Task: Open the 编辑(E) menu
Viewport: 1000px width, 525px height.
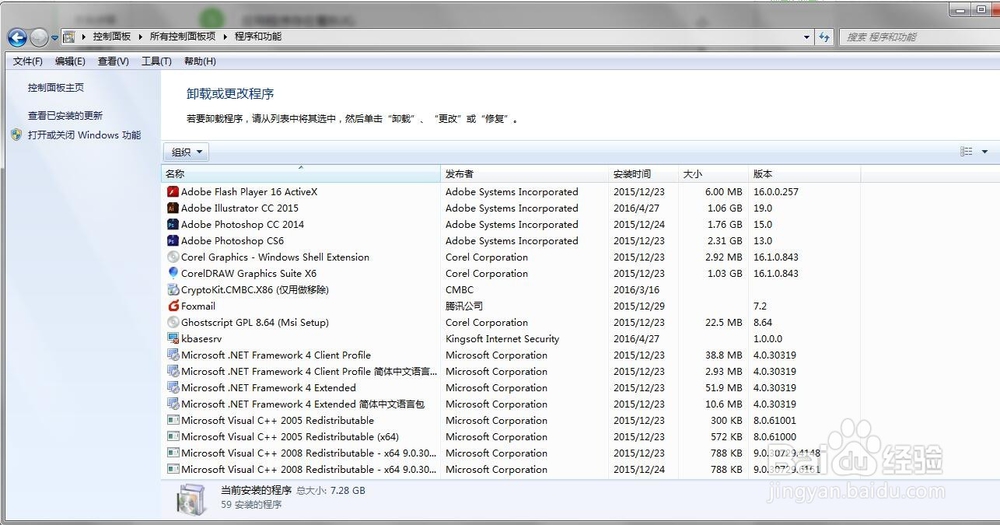Action: (70, 61)
